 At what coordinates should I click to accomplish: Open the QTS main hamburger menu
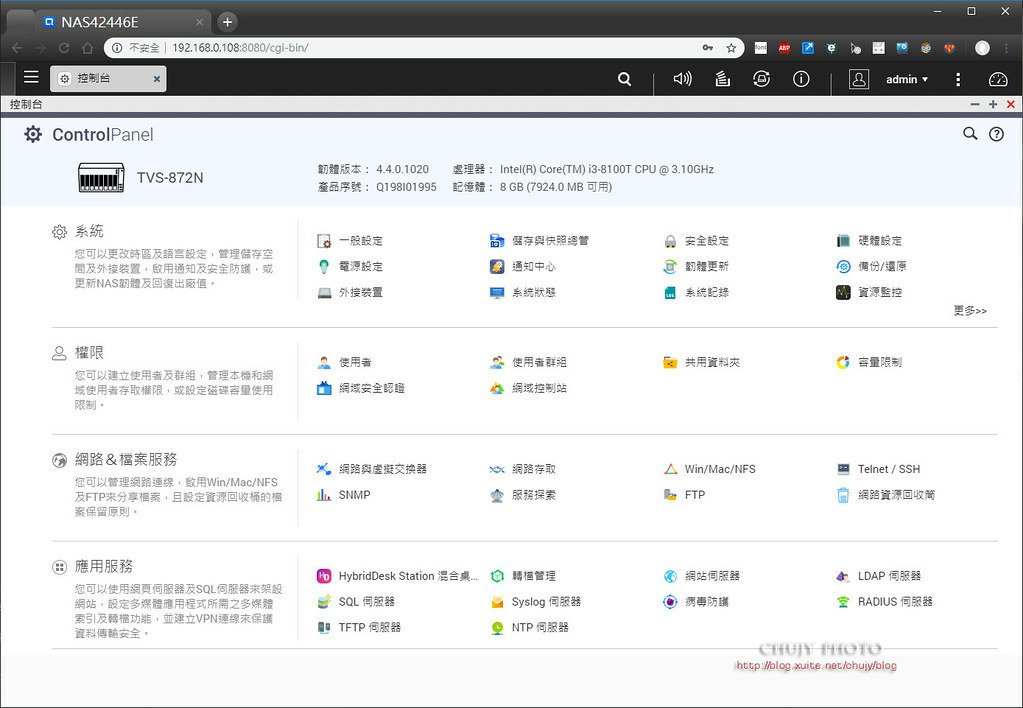click(31, 77)
